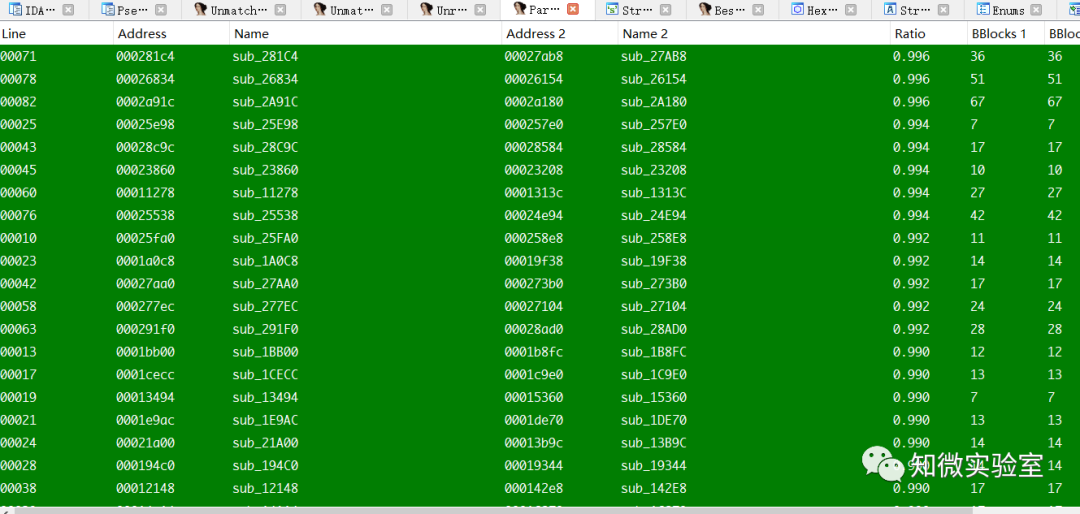Select the row for sub_26834
Screen dimensions: 1080x514
pyautogui.click(x=540, y=79)
